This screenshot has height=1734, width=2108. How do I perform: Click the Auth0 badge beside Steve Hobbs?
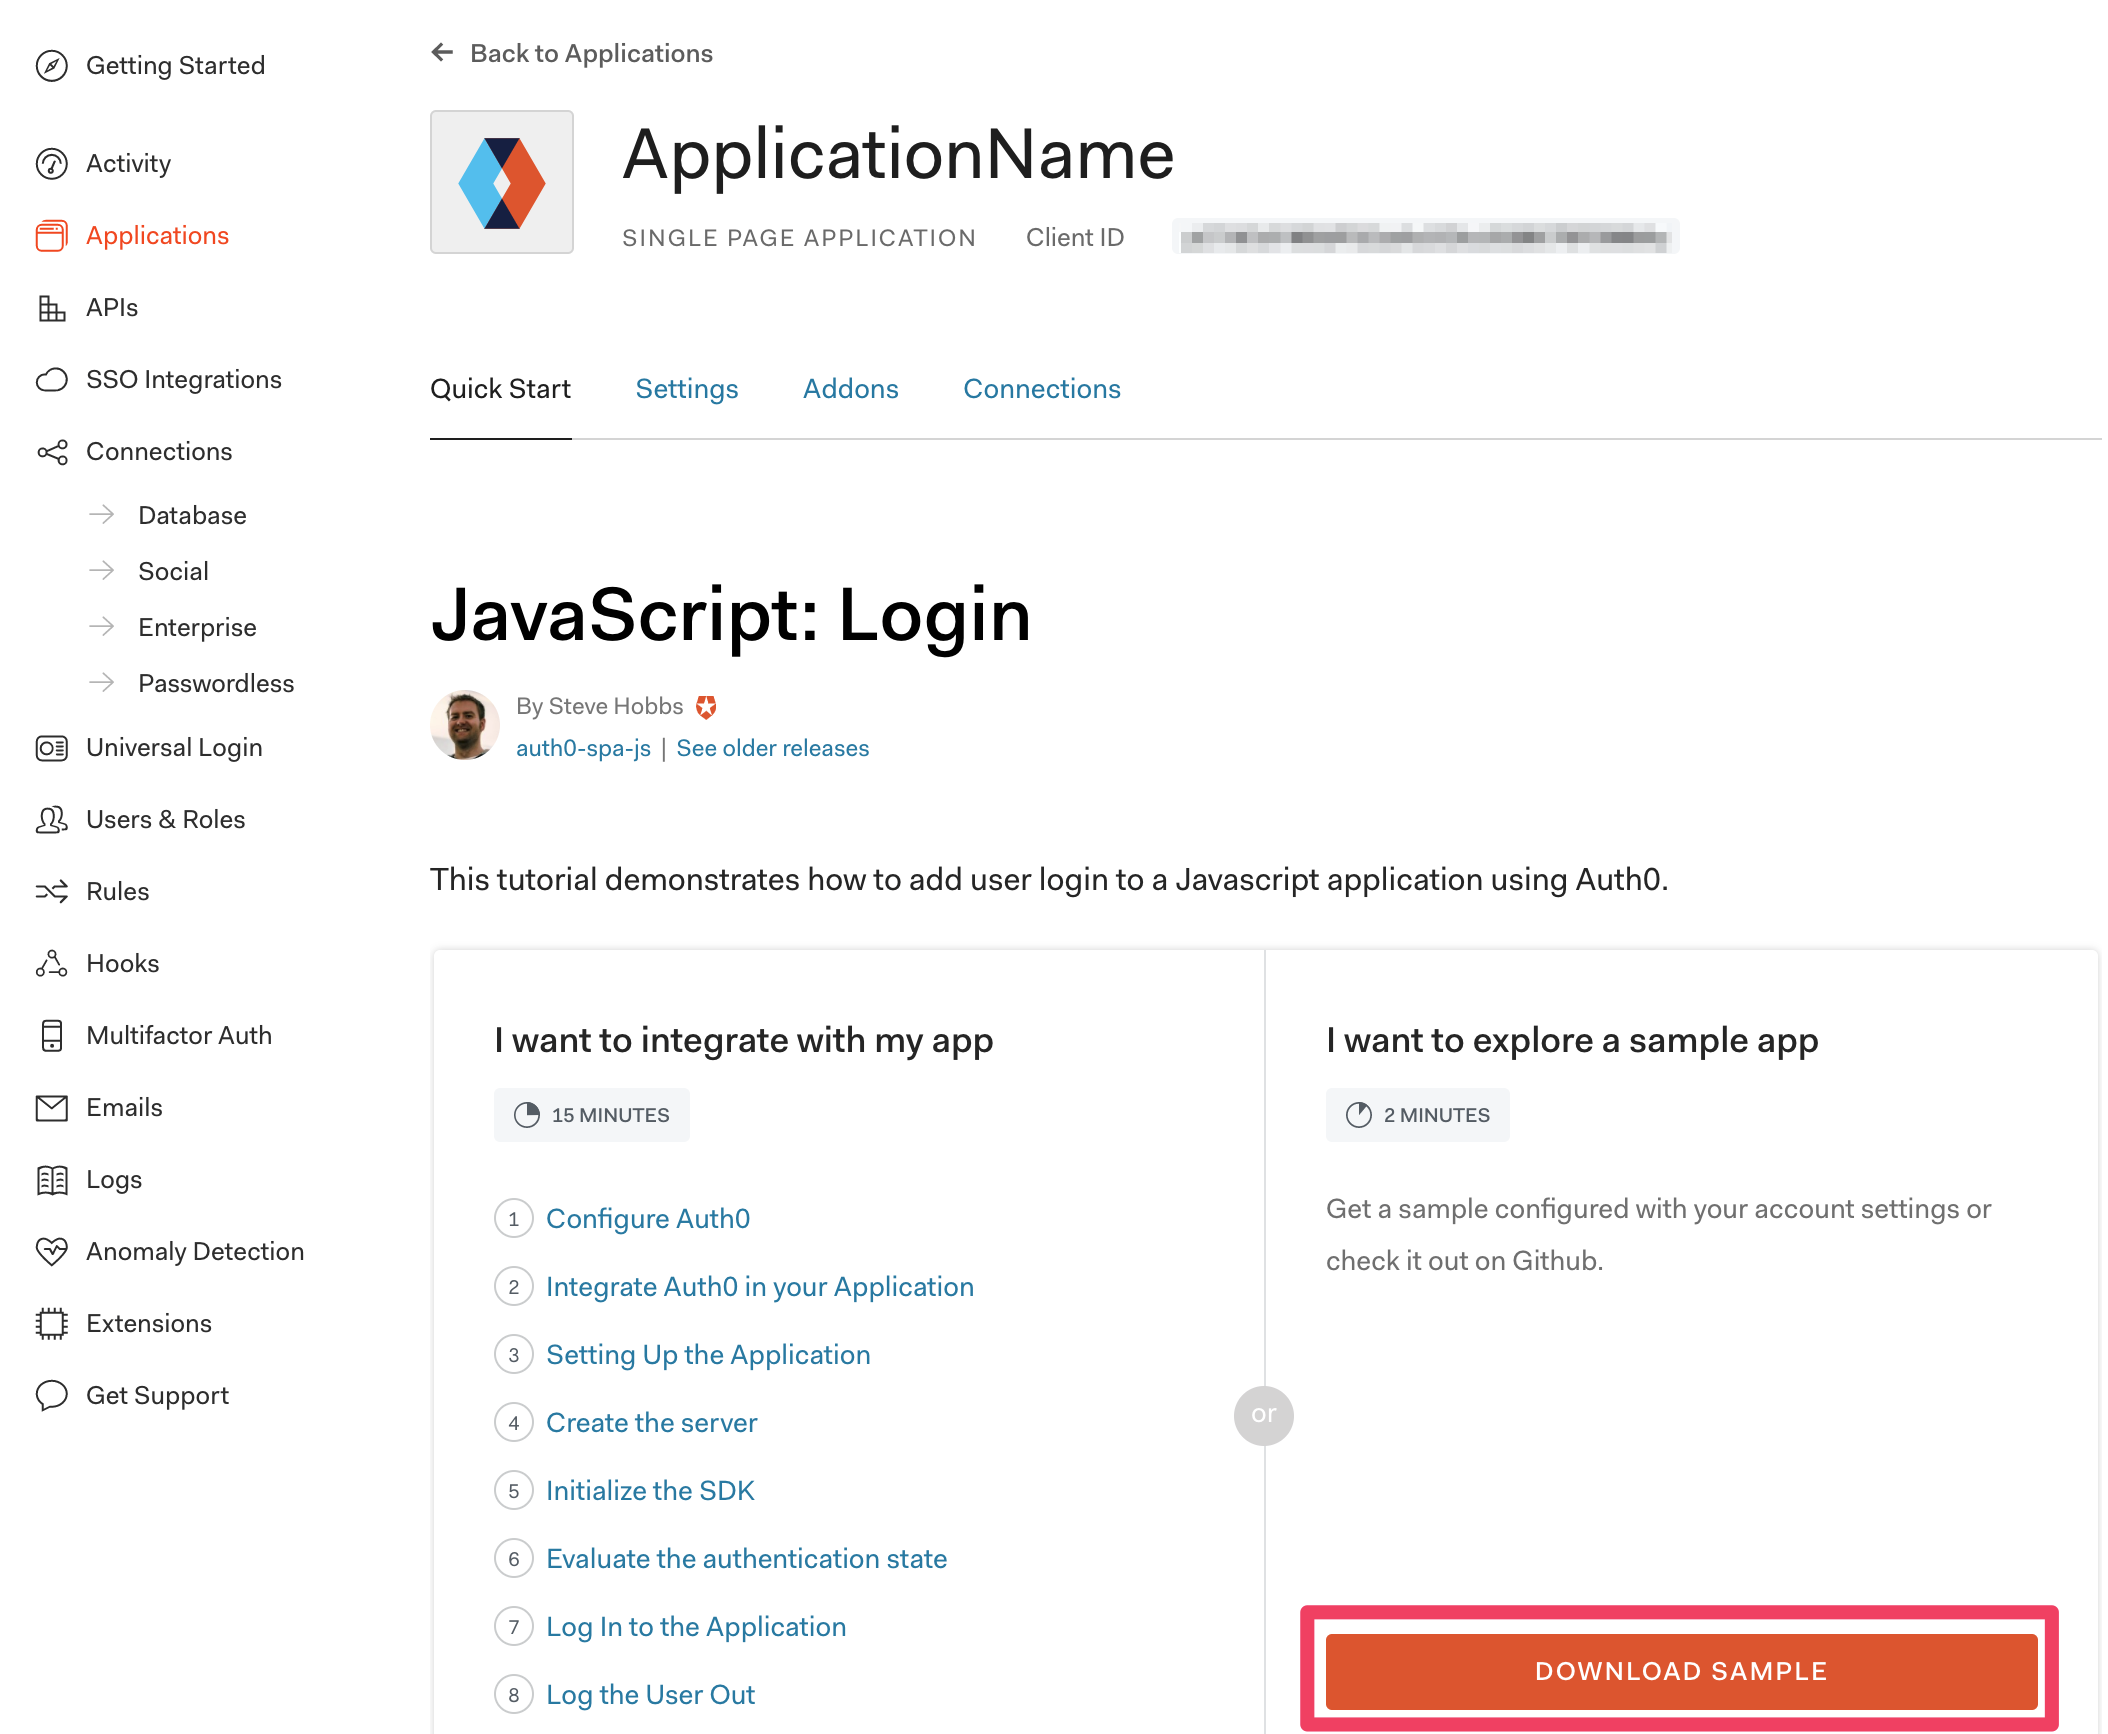706,707
